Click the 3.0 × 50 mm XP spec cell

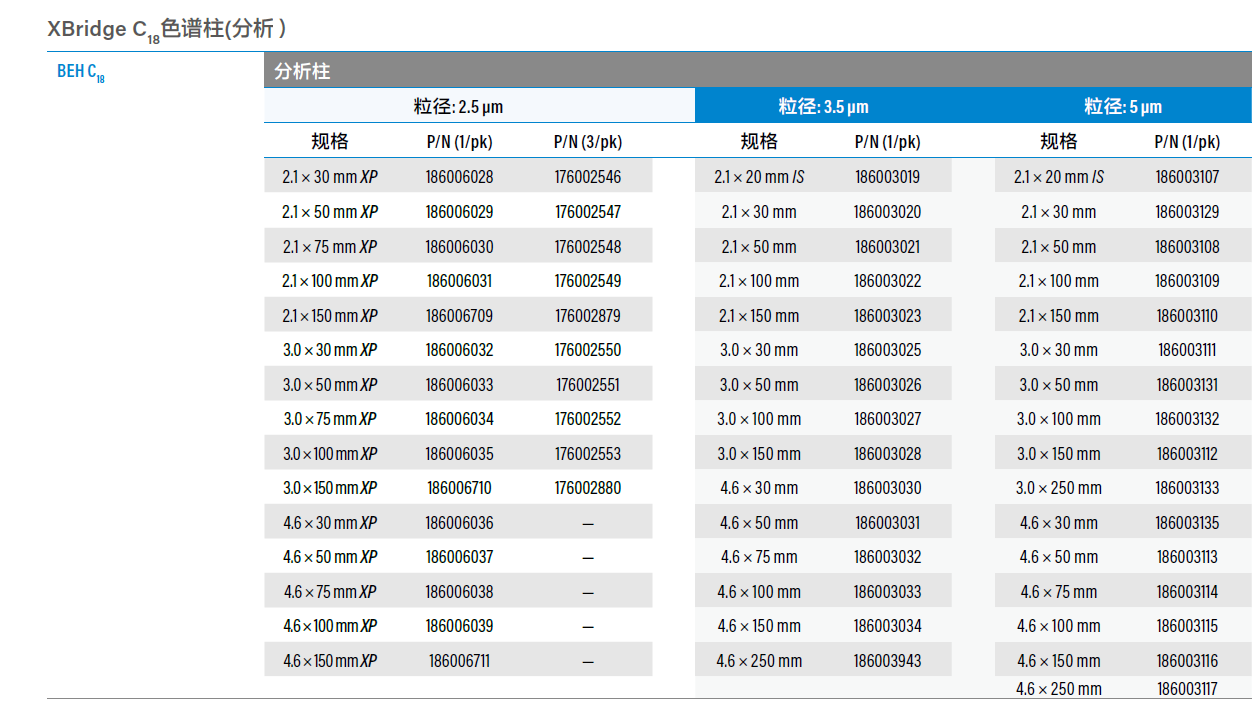[330, 385]
